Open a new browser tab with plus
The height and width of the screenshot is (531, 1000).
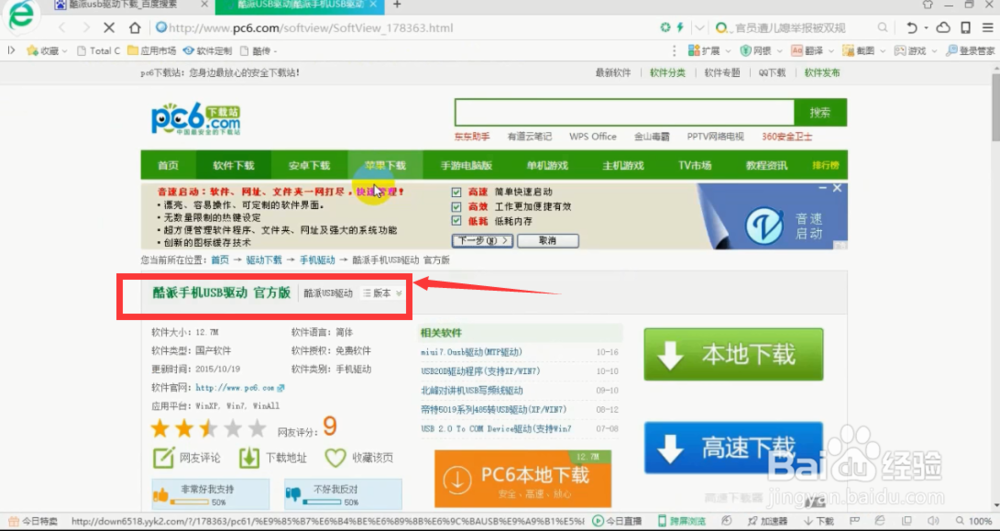[x=397, y=5]
